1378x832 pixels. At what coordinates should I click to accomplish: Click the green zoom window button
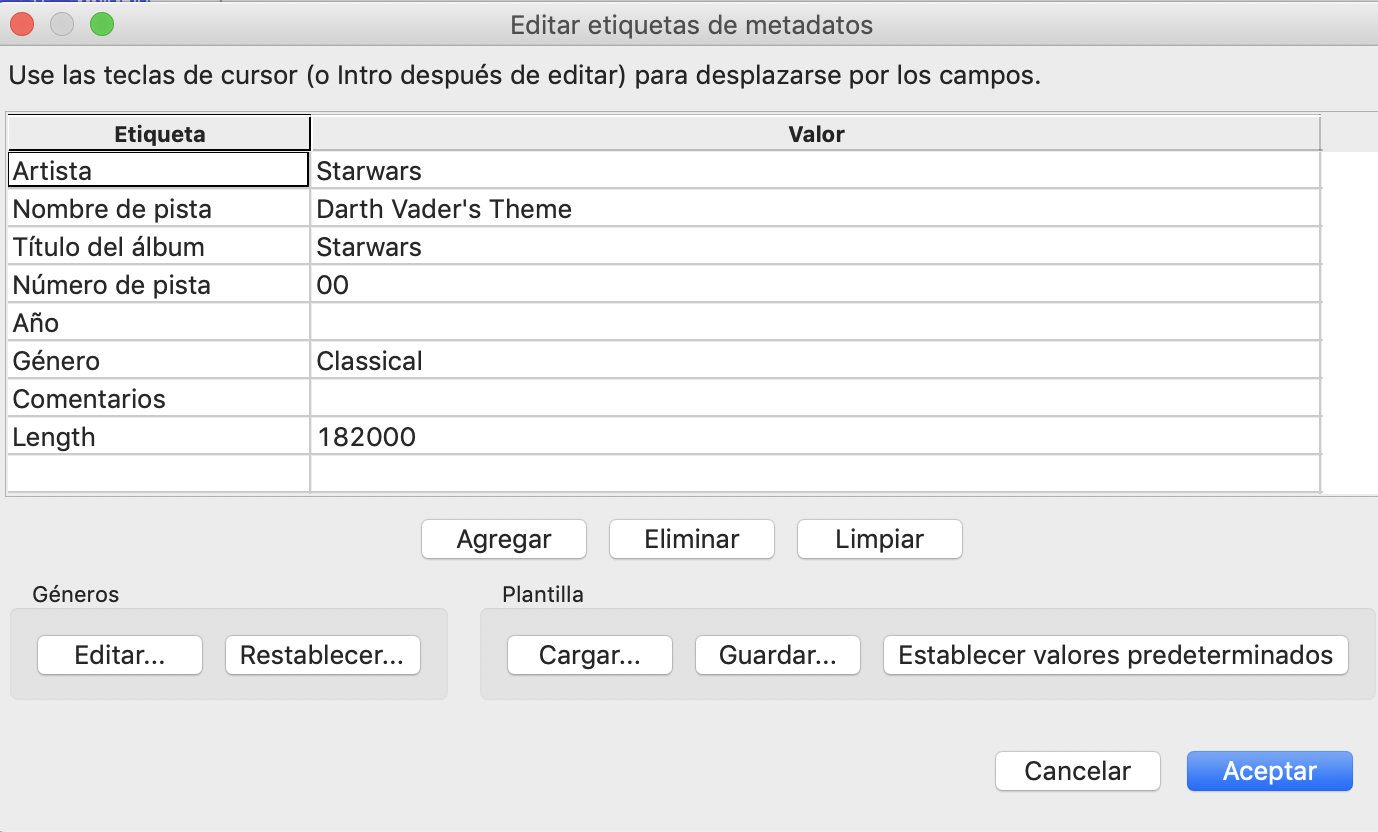click(x=101, y=24)
